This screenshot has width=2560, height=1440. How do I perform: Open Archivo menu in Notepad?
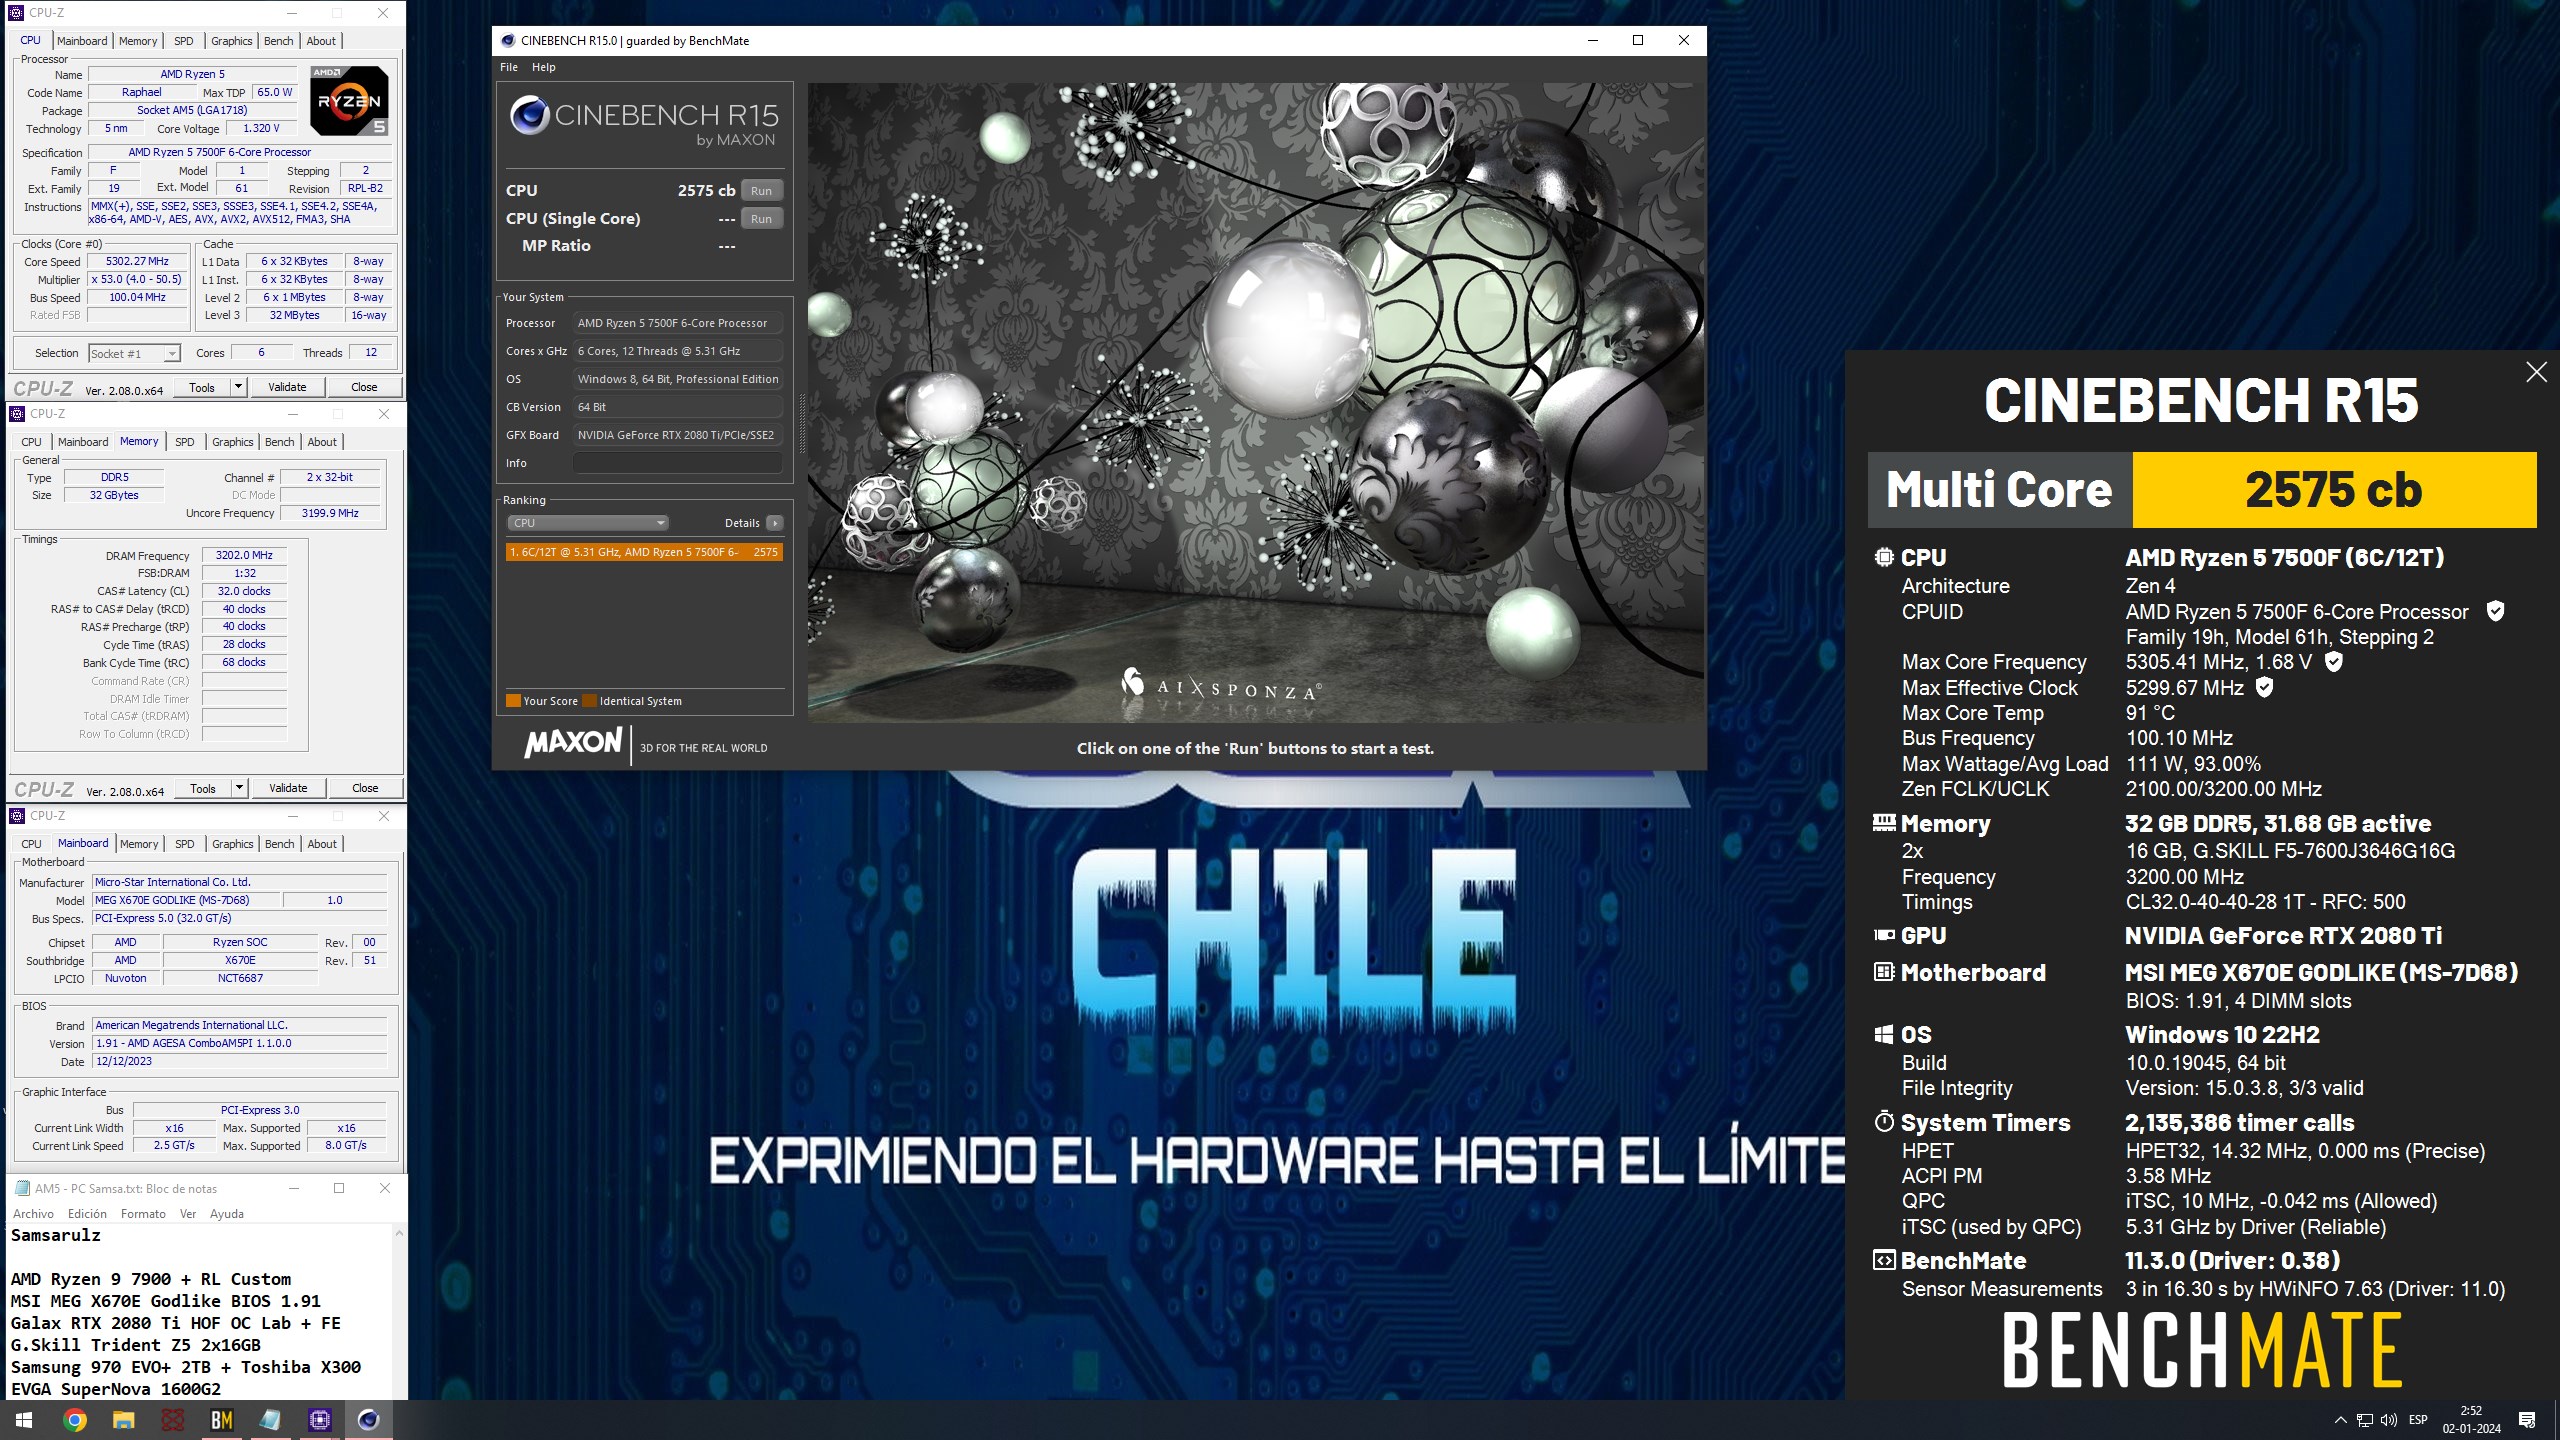(x=33, y=1213)
